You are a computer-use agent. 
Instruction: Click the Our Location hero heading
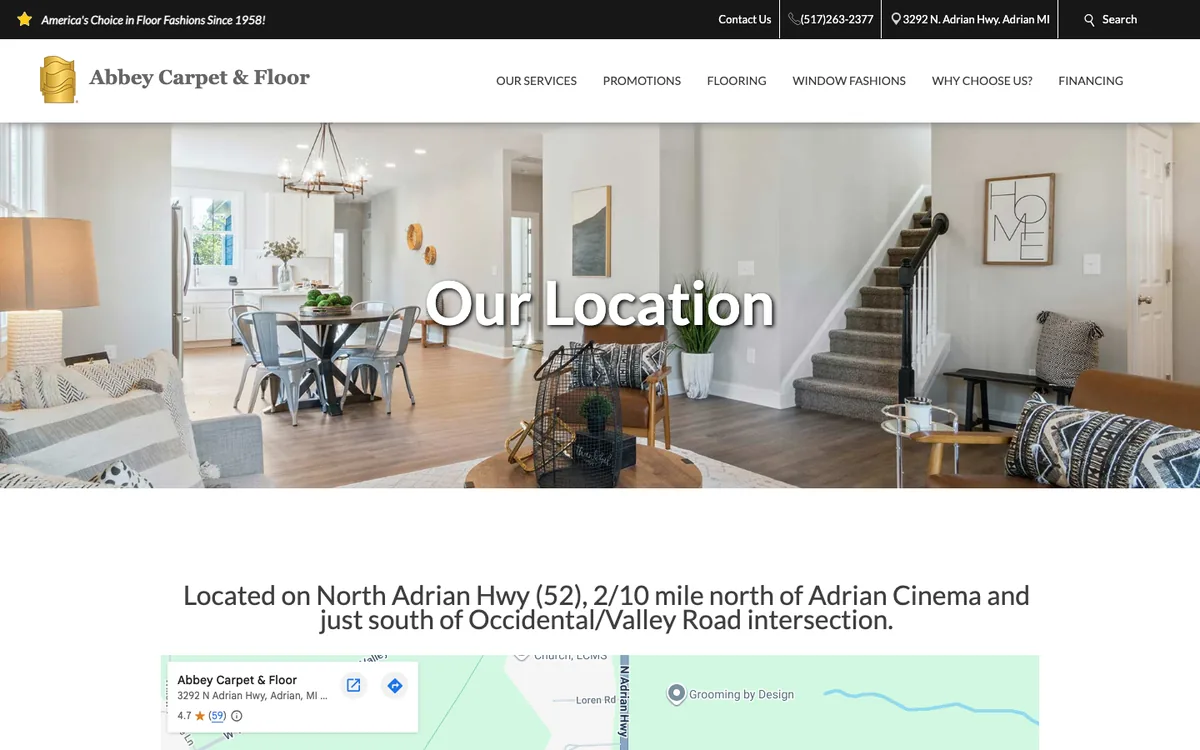tap(600, 304)
